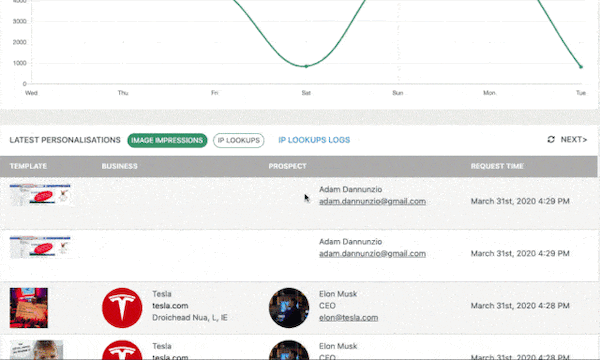Click the Saturday data point on chart
This screenshot has width=600, height=360.
point(306,67)
